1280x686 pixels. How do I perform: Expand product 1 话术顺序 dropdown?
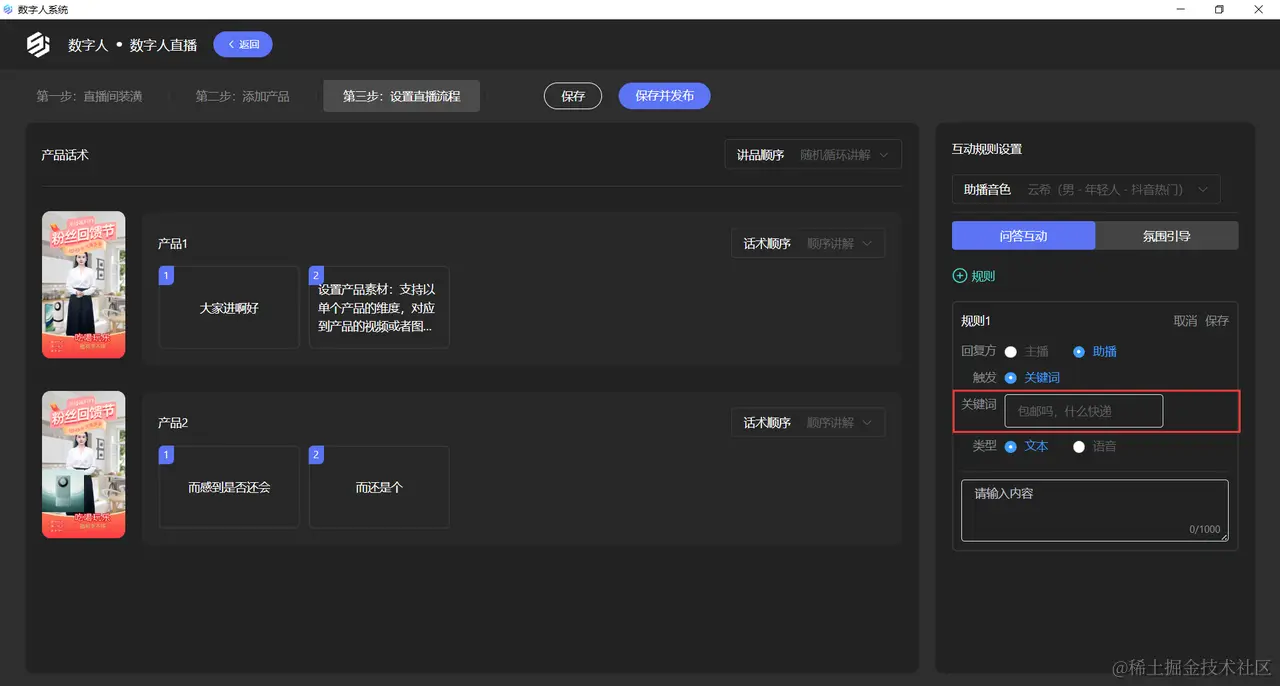(x=808, y=243)
